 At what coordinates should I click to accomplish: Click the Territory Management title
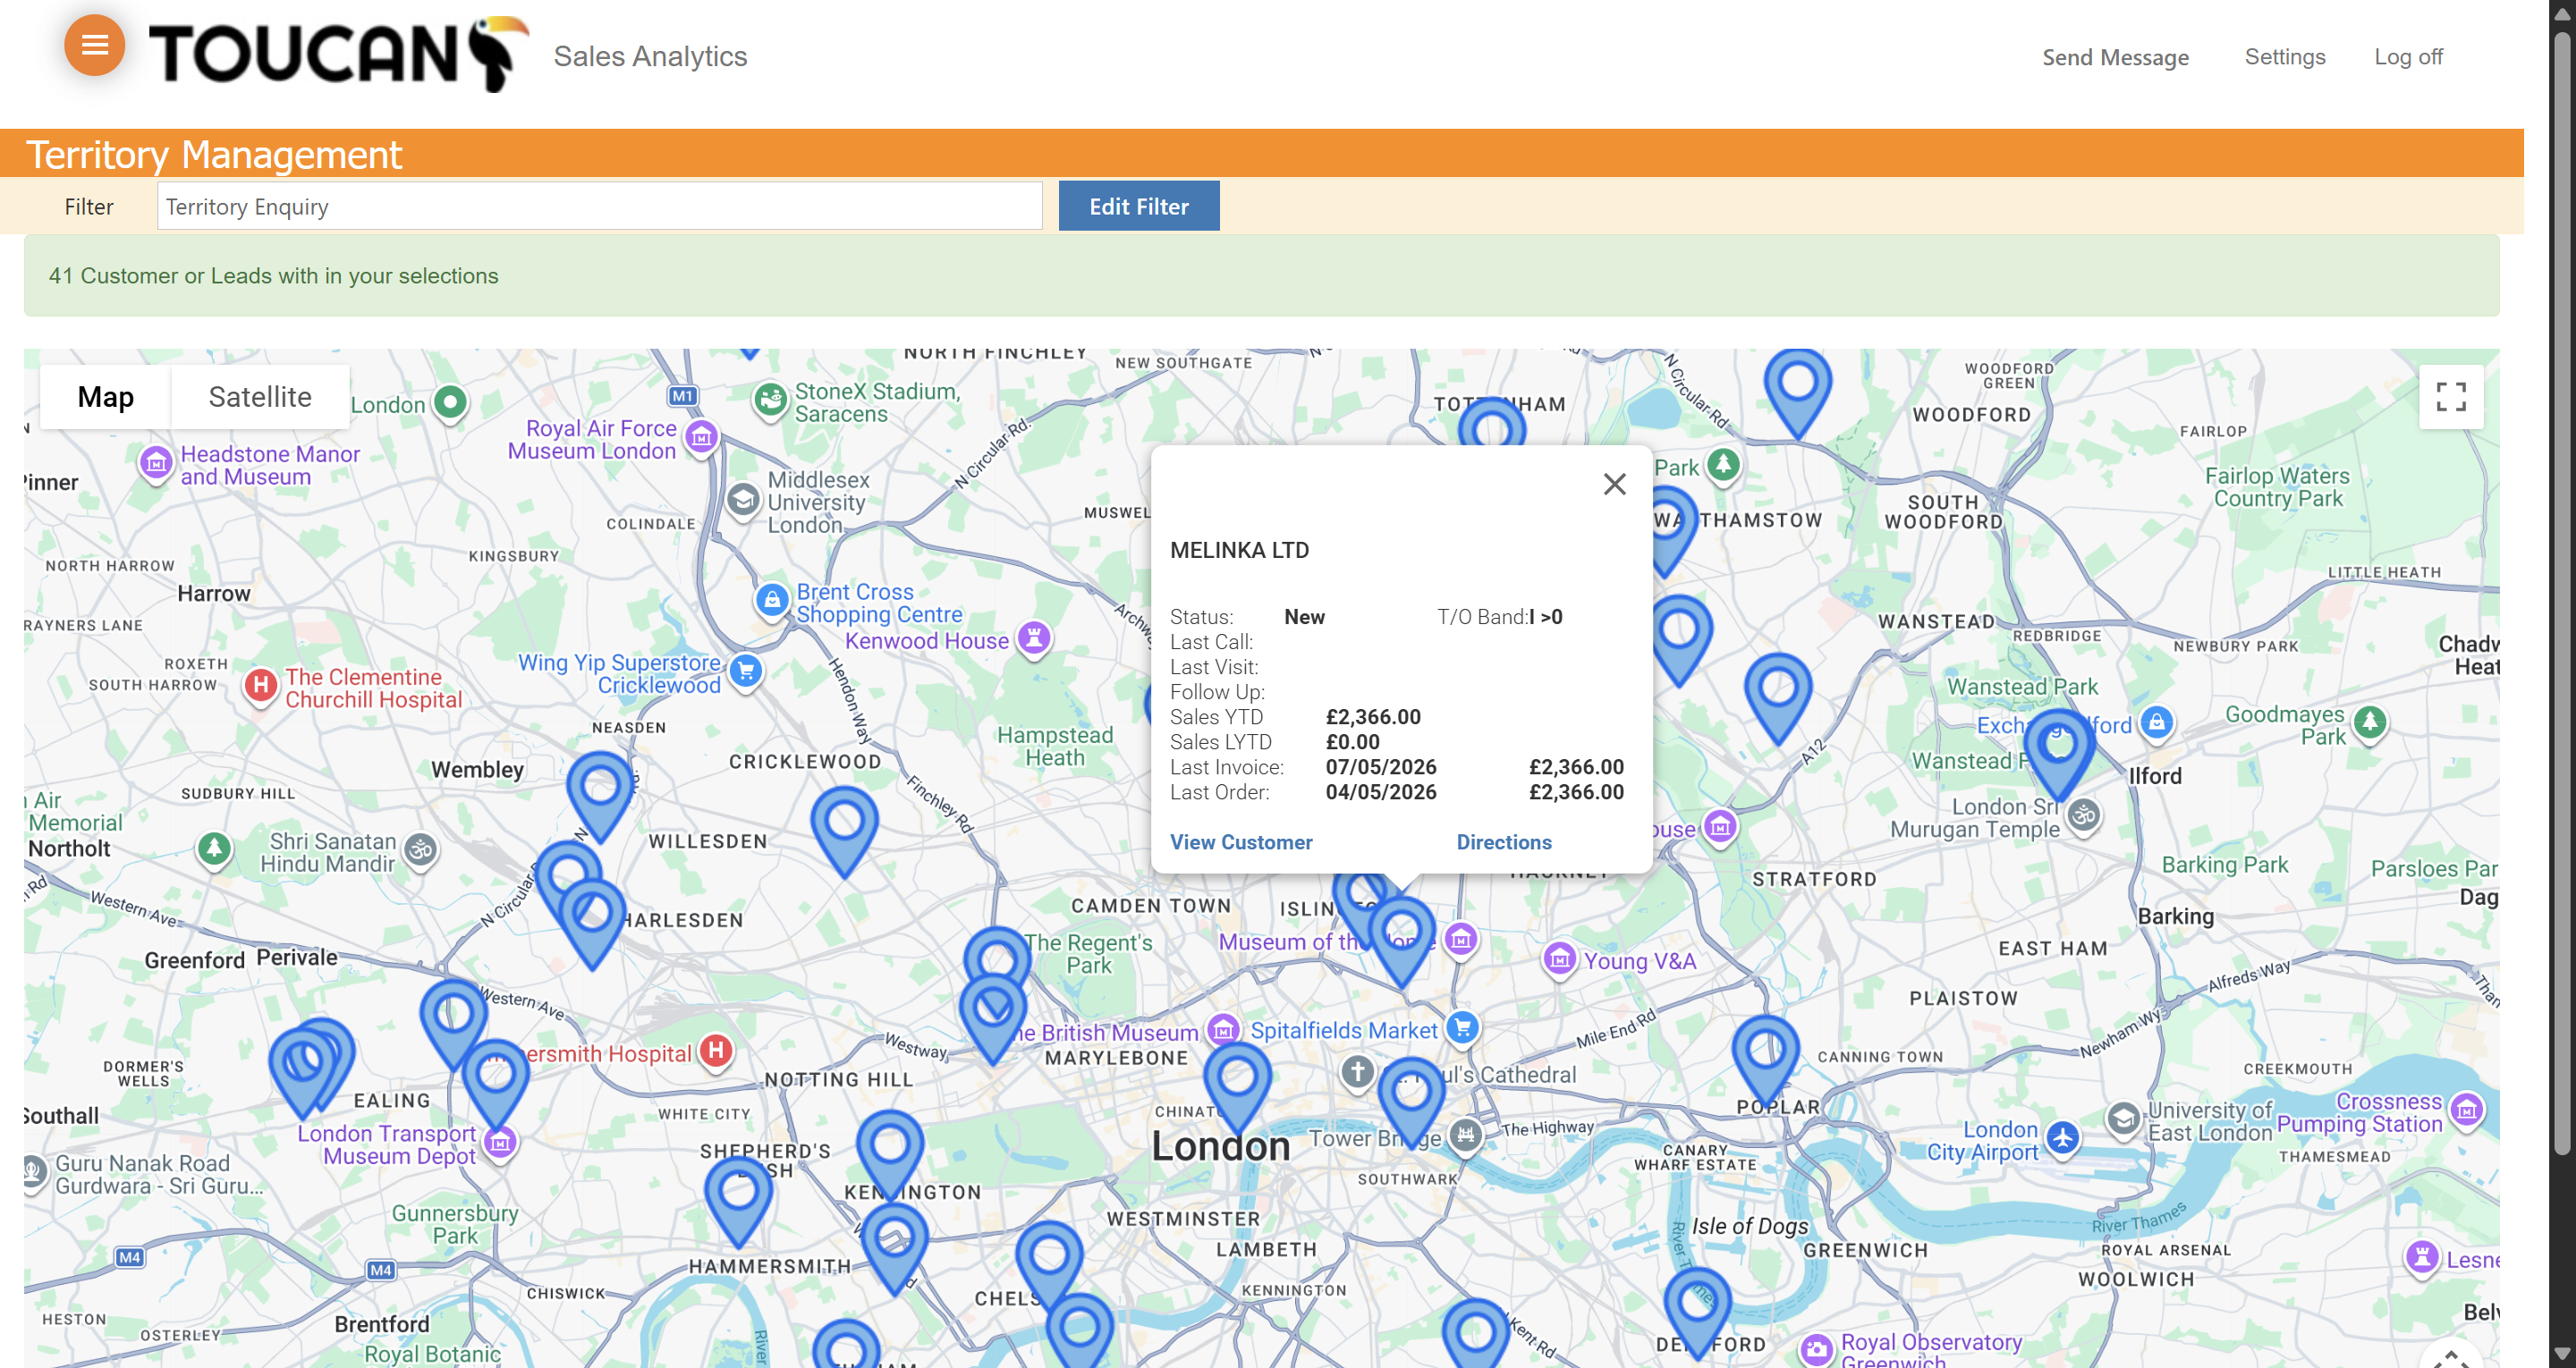[x=213, y=154]
